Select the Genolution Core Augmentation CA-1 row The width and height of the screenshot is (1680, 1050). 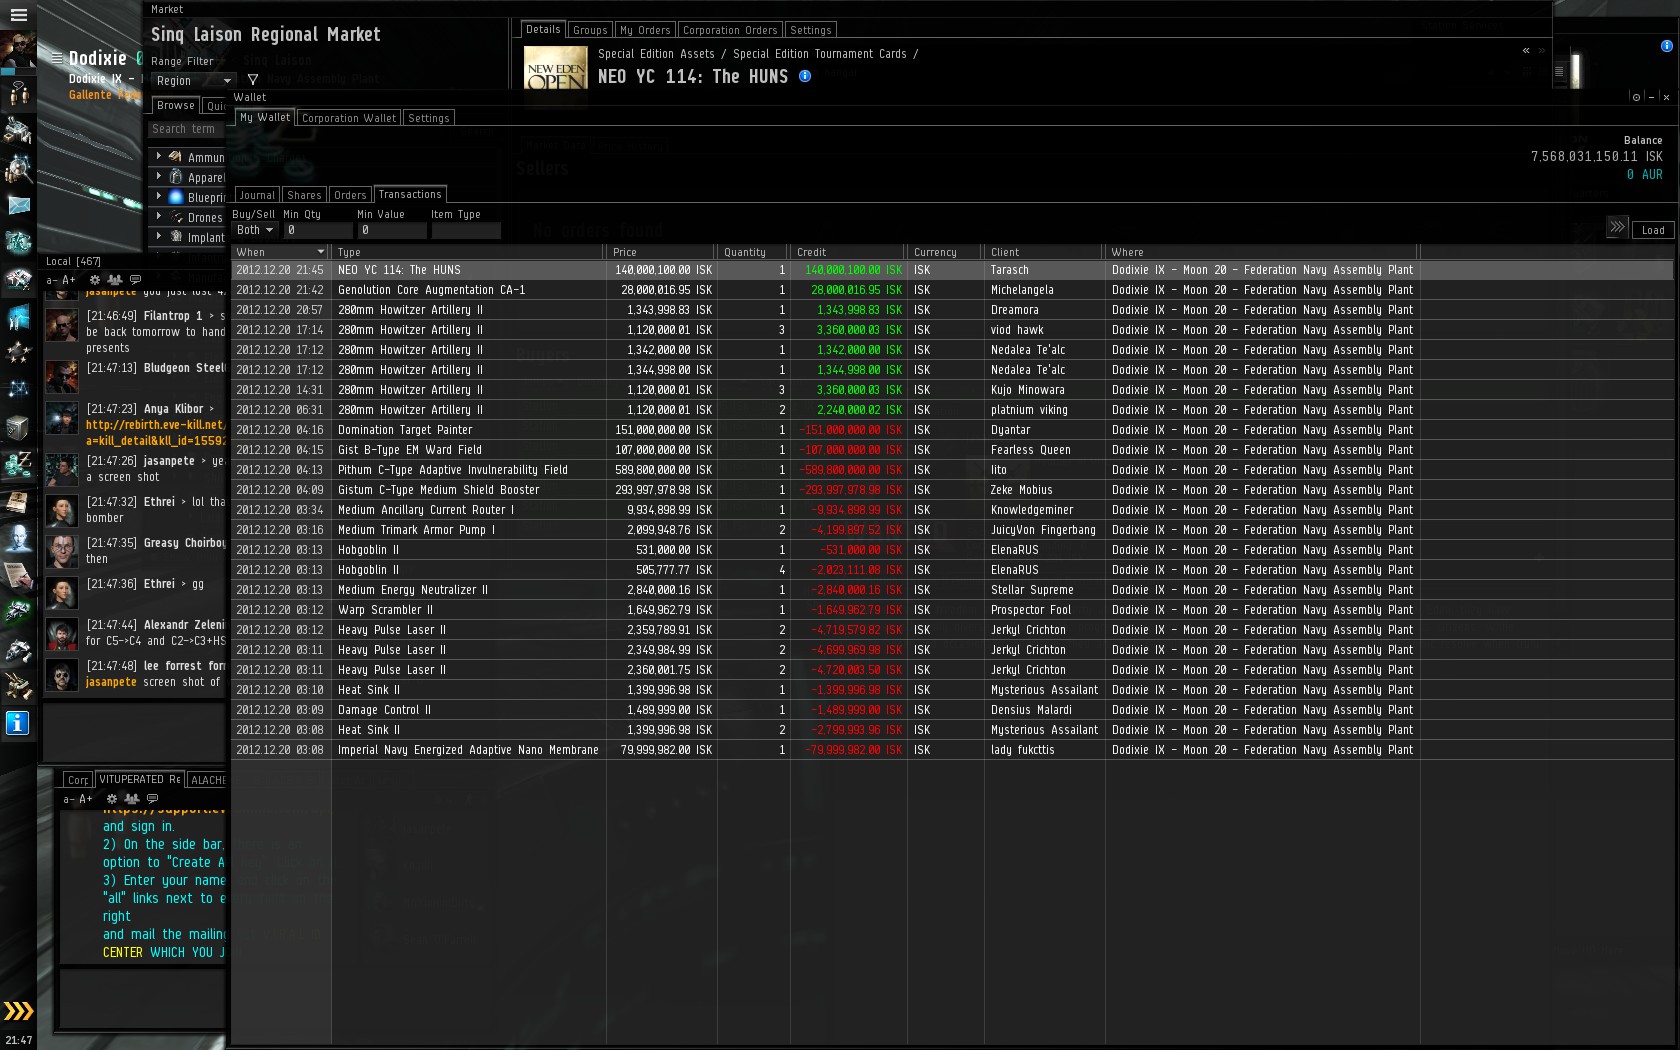tap(952, 290)
